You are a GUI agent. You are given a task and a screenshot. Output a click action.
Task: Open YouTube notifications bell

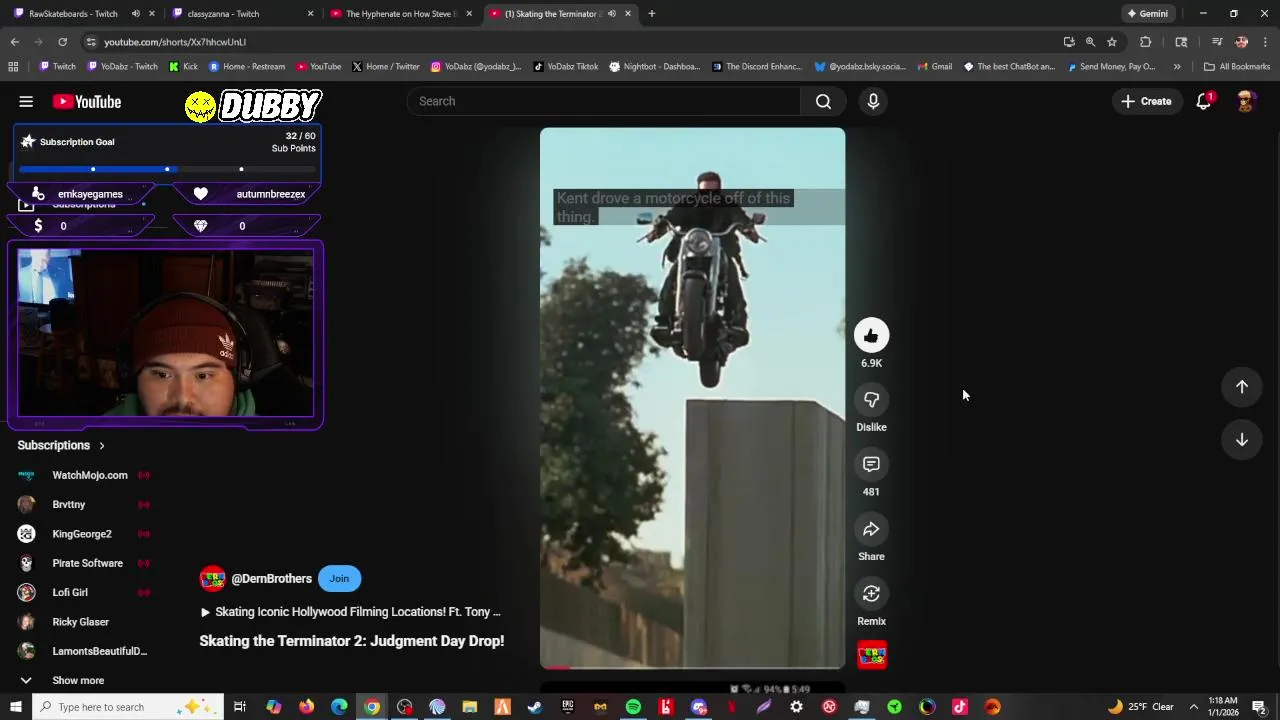pyautogui.click(x=1204, y=101)
